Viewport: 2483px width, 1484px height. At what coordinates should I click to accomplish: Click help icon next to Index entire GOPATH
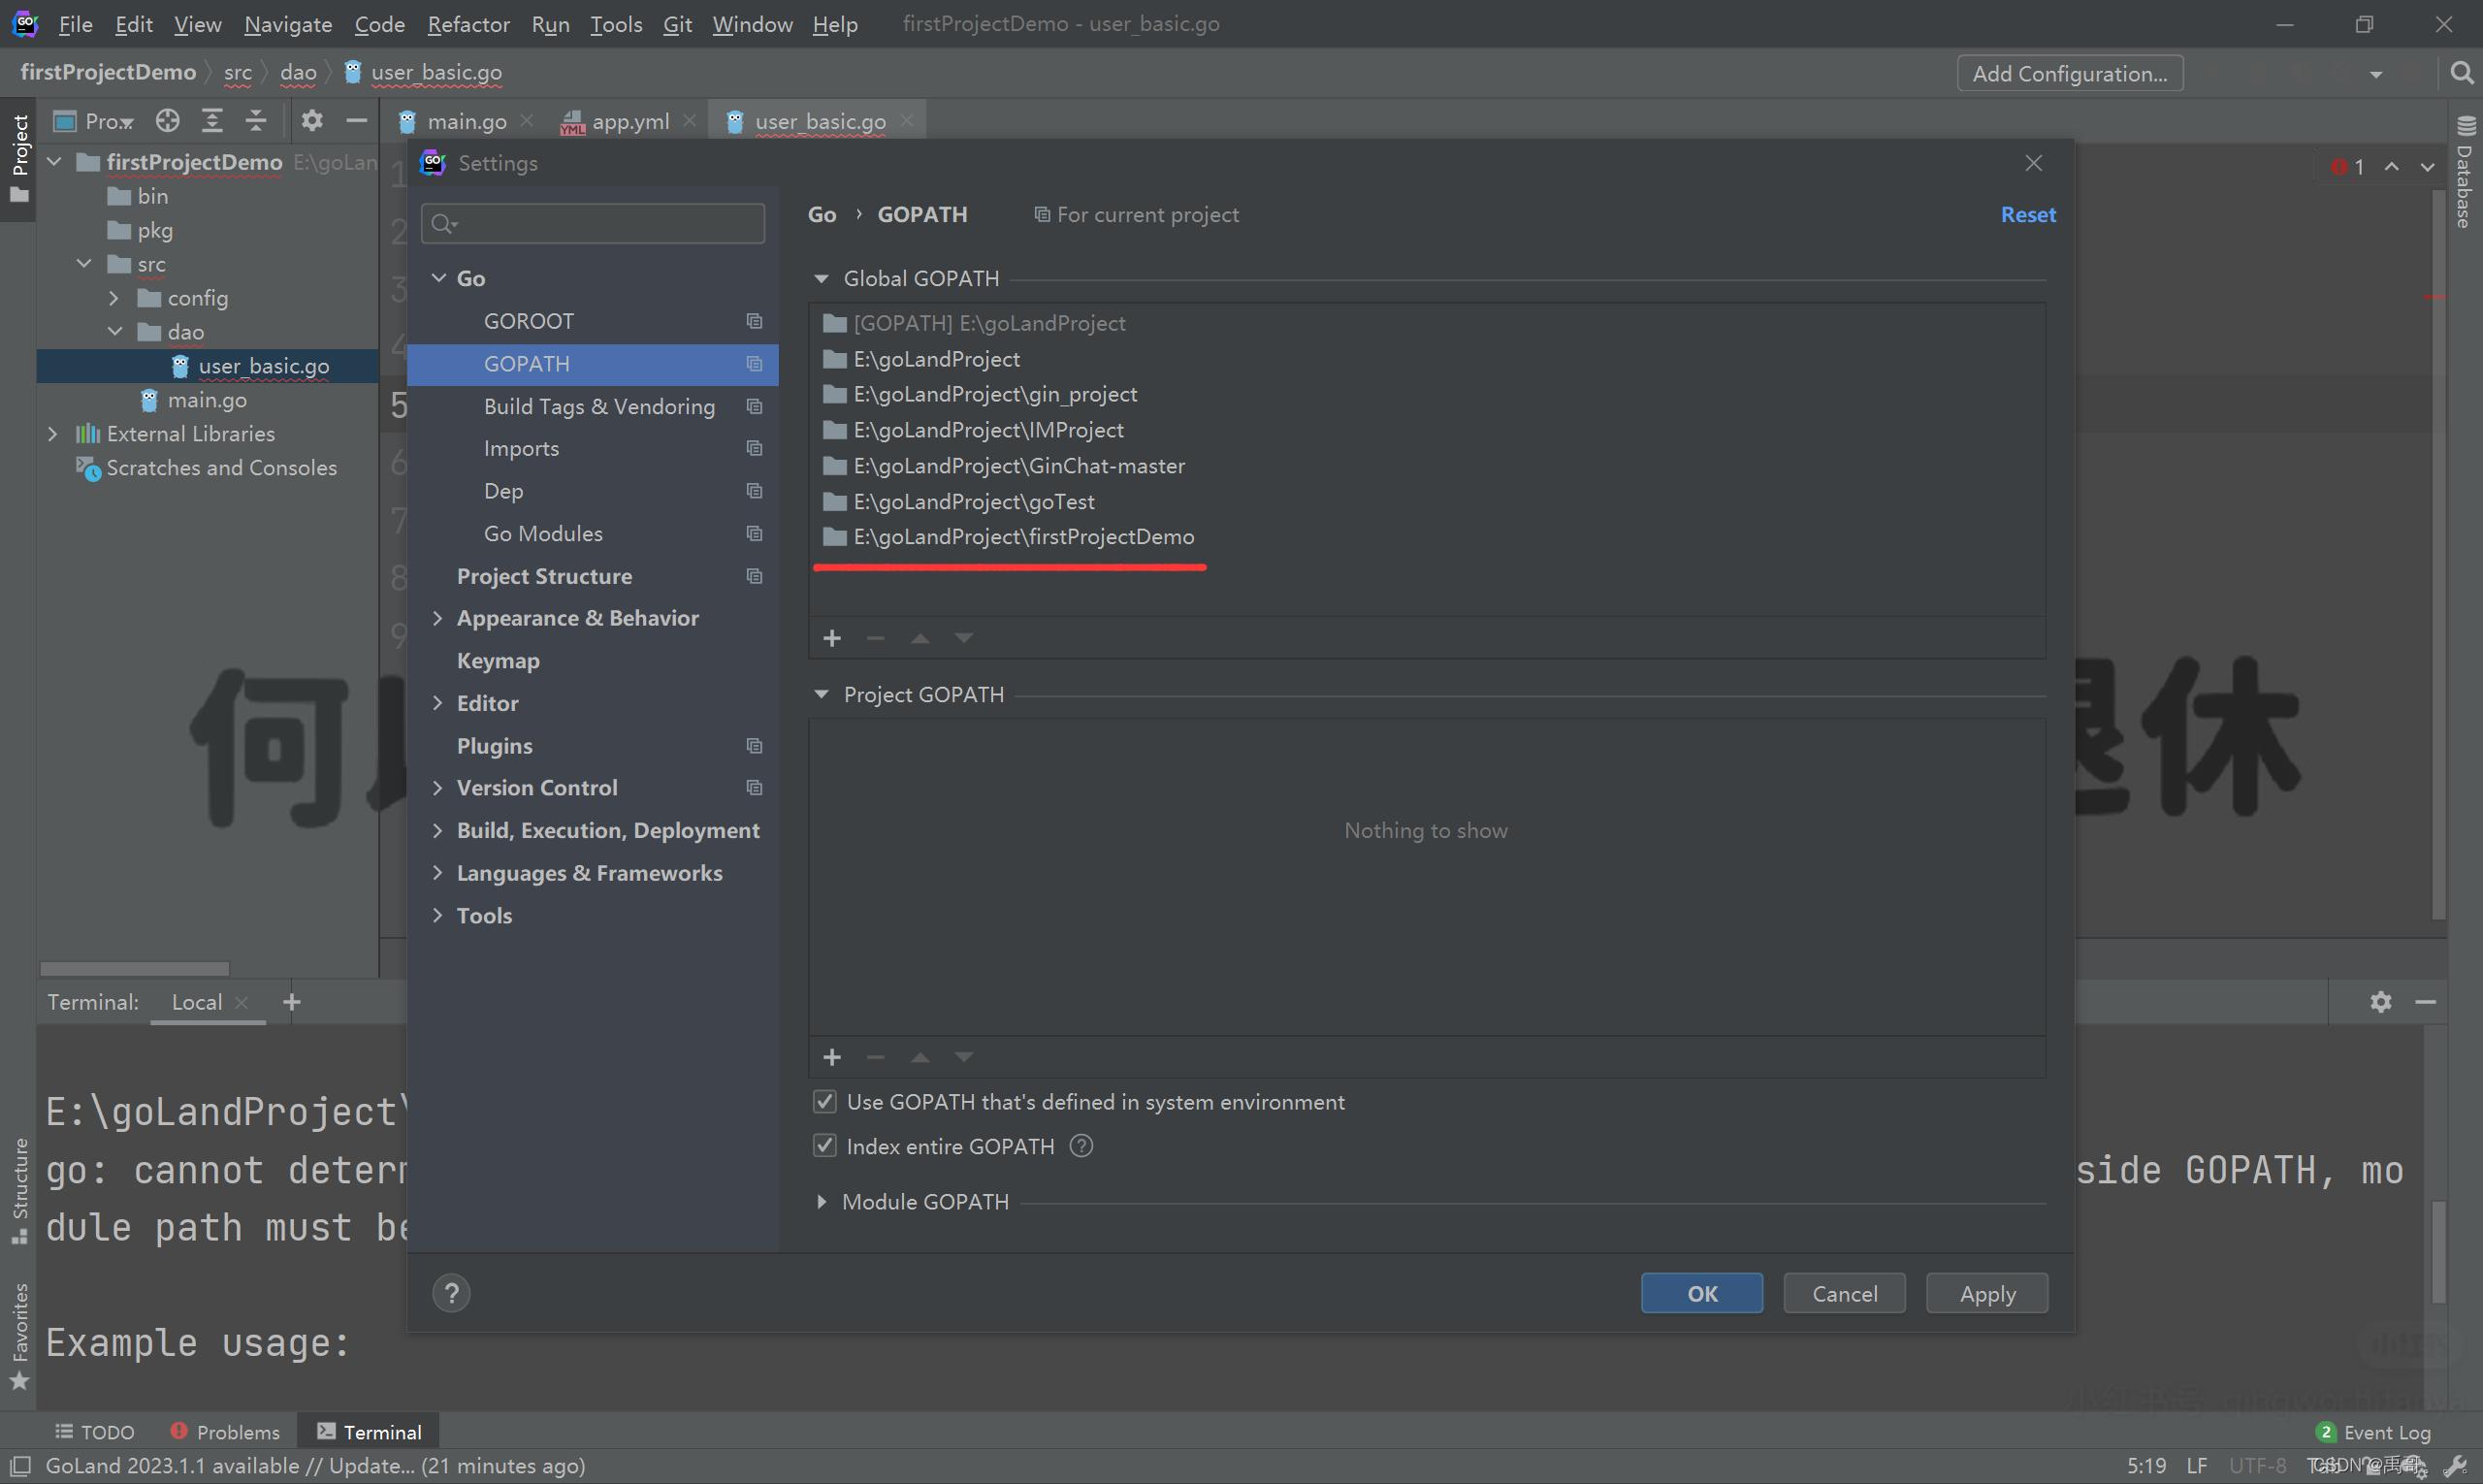(x=1081, y=1146)
